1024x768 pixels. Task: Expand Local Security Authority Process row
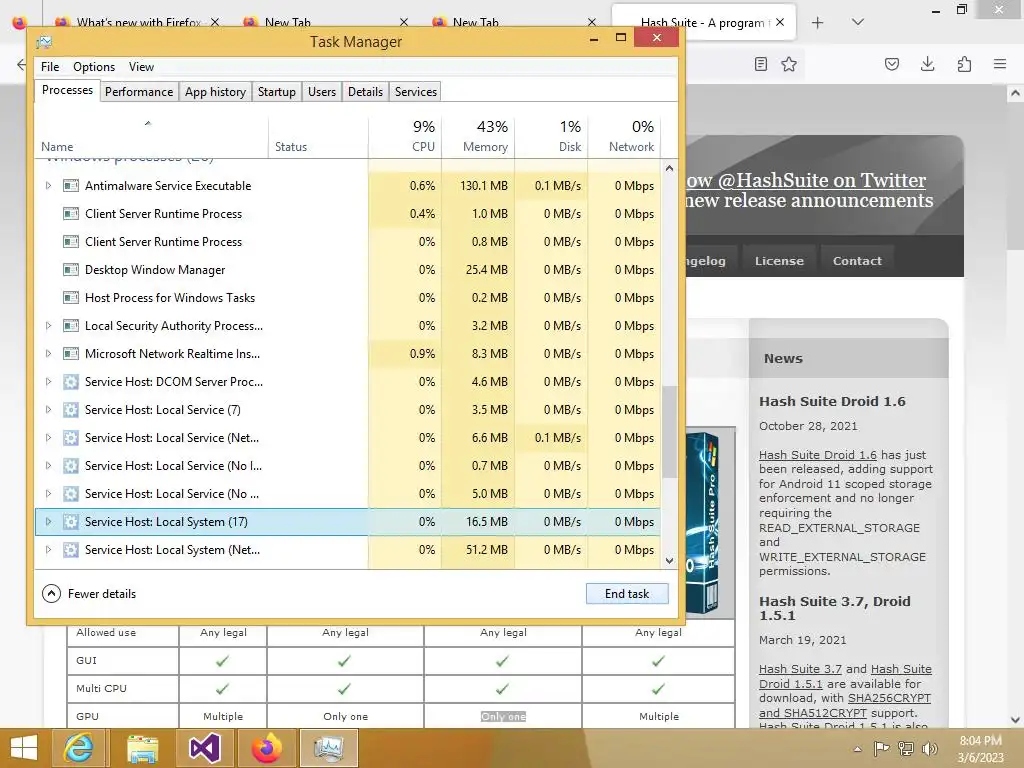48,326
